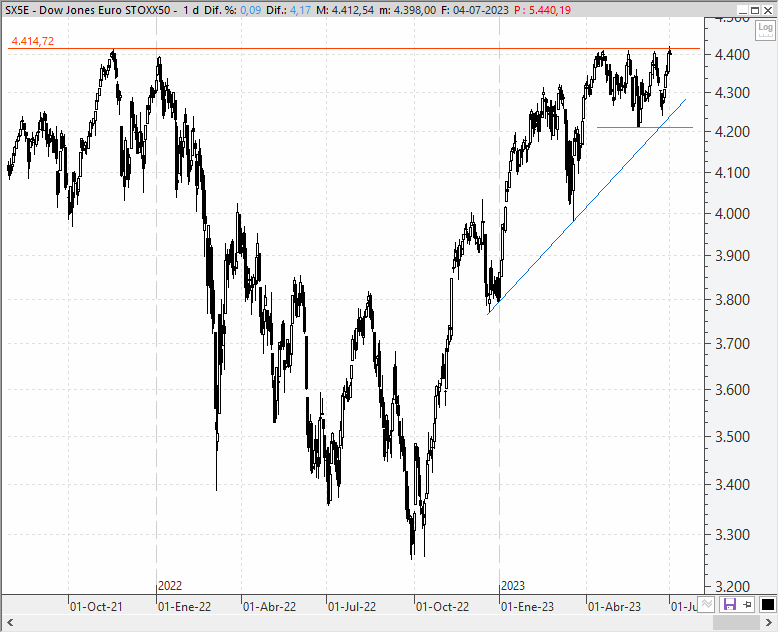Click the purple save diskette icon

(729, 605)
